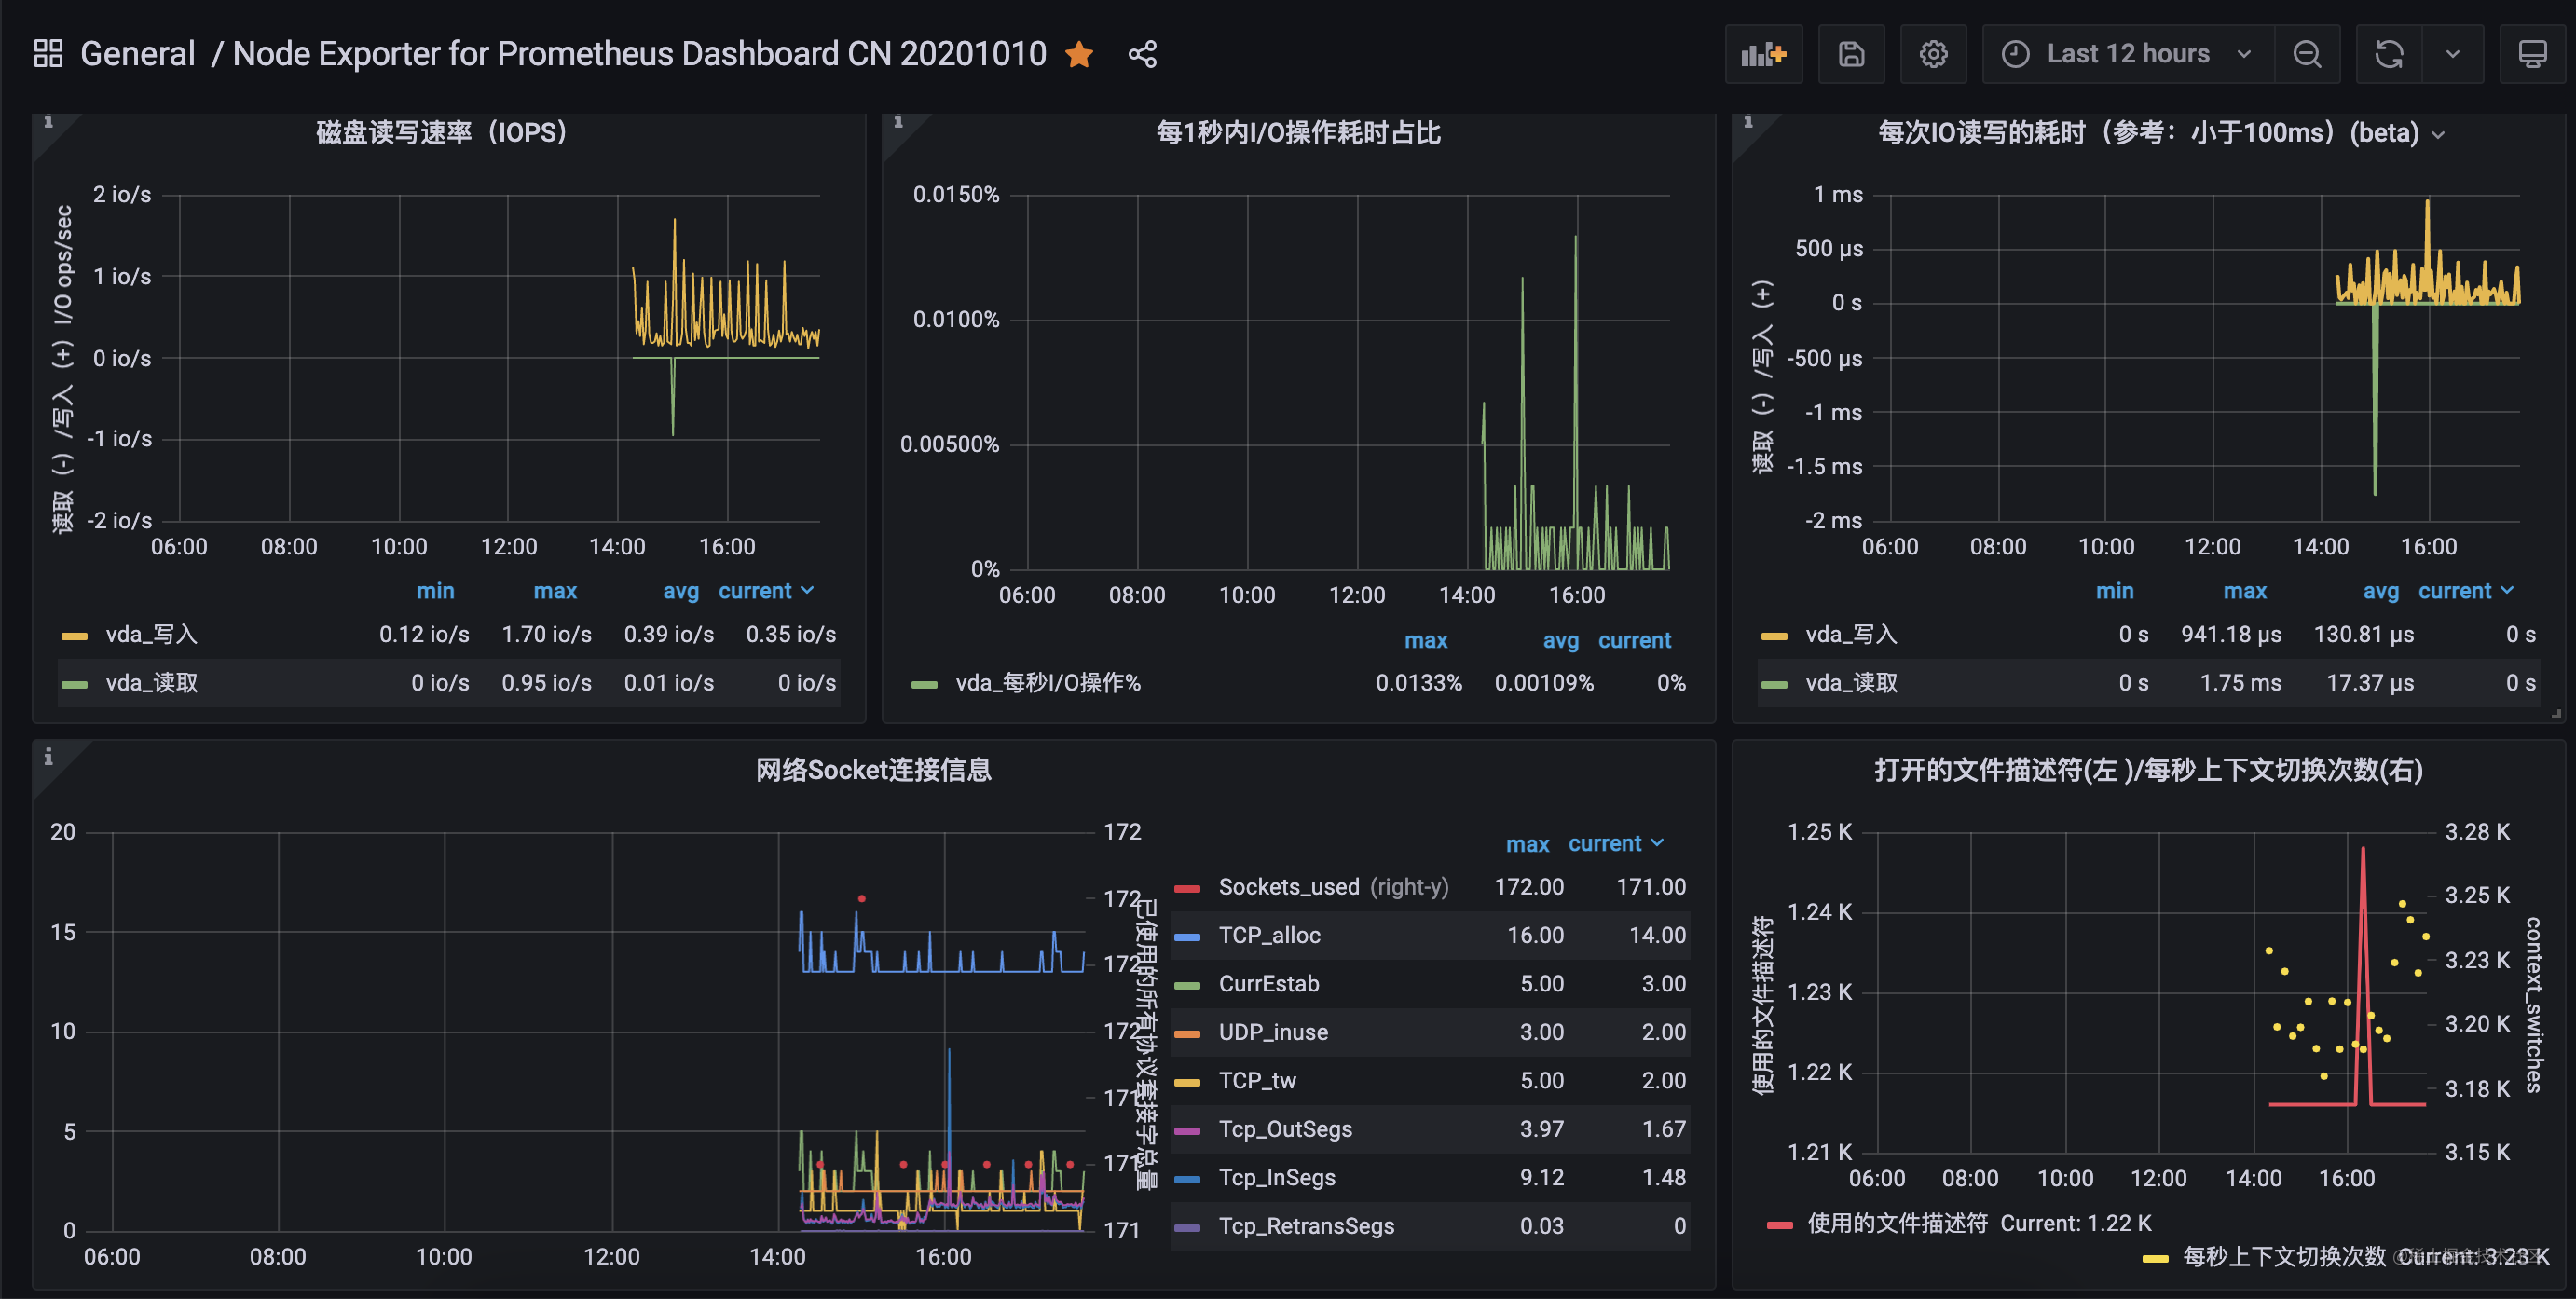The height and width of the screenshot is (1299, 2576).
Task: Click the zoom out time range icon
Action: click(2307, 54)
